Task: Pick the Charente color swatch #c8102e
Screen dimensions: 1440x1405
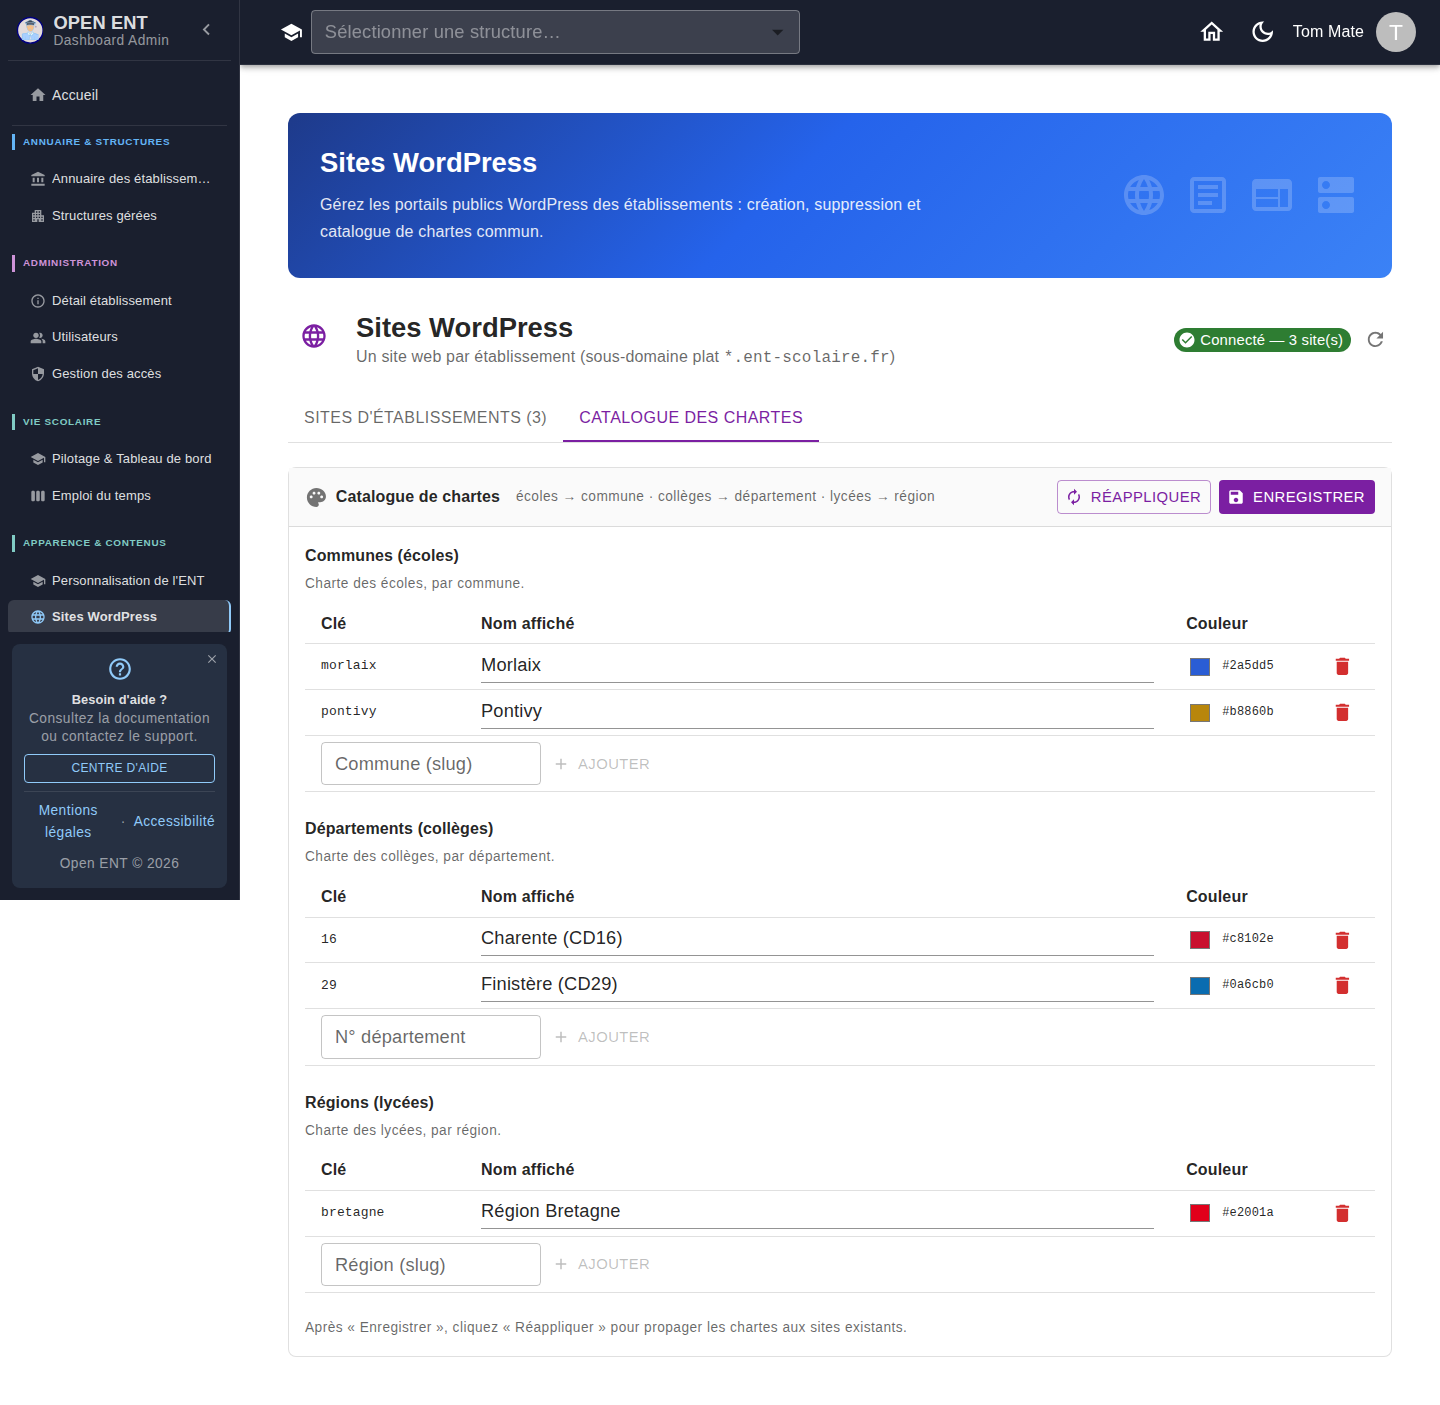Action: pos(1200,940)
